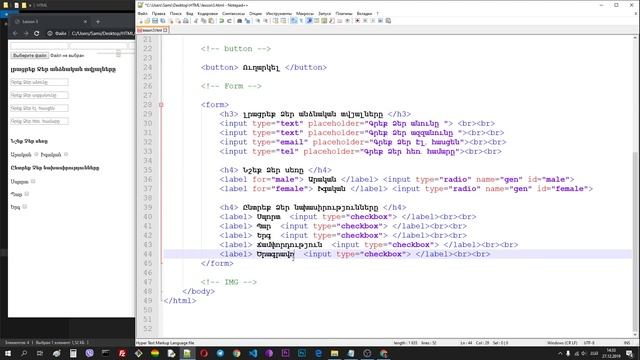This screenshot has height=360, width=640.
Task: Toggle the Show All Characters icon
Action: coord(301,20)
